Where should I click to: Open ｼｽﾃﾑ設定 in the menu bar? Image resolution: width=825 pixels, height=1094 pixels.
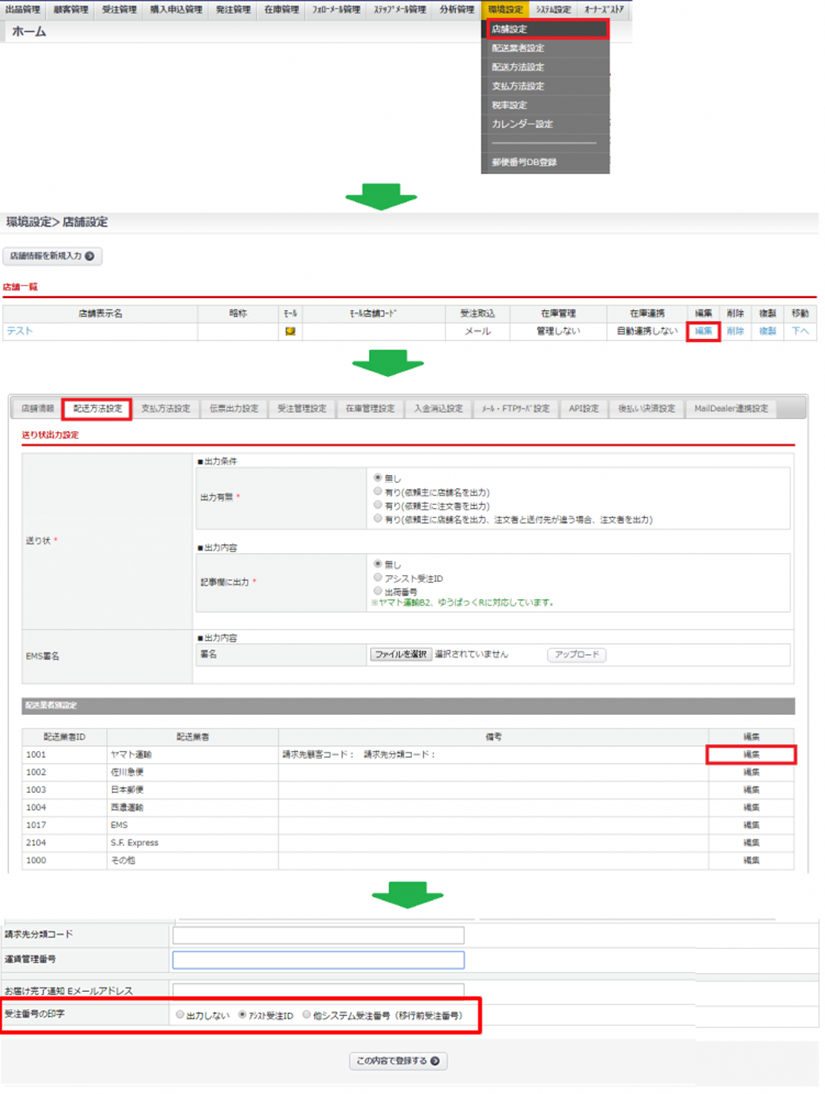tap(553, 10)
